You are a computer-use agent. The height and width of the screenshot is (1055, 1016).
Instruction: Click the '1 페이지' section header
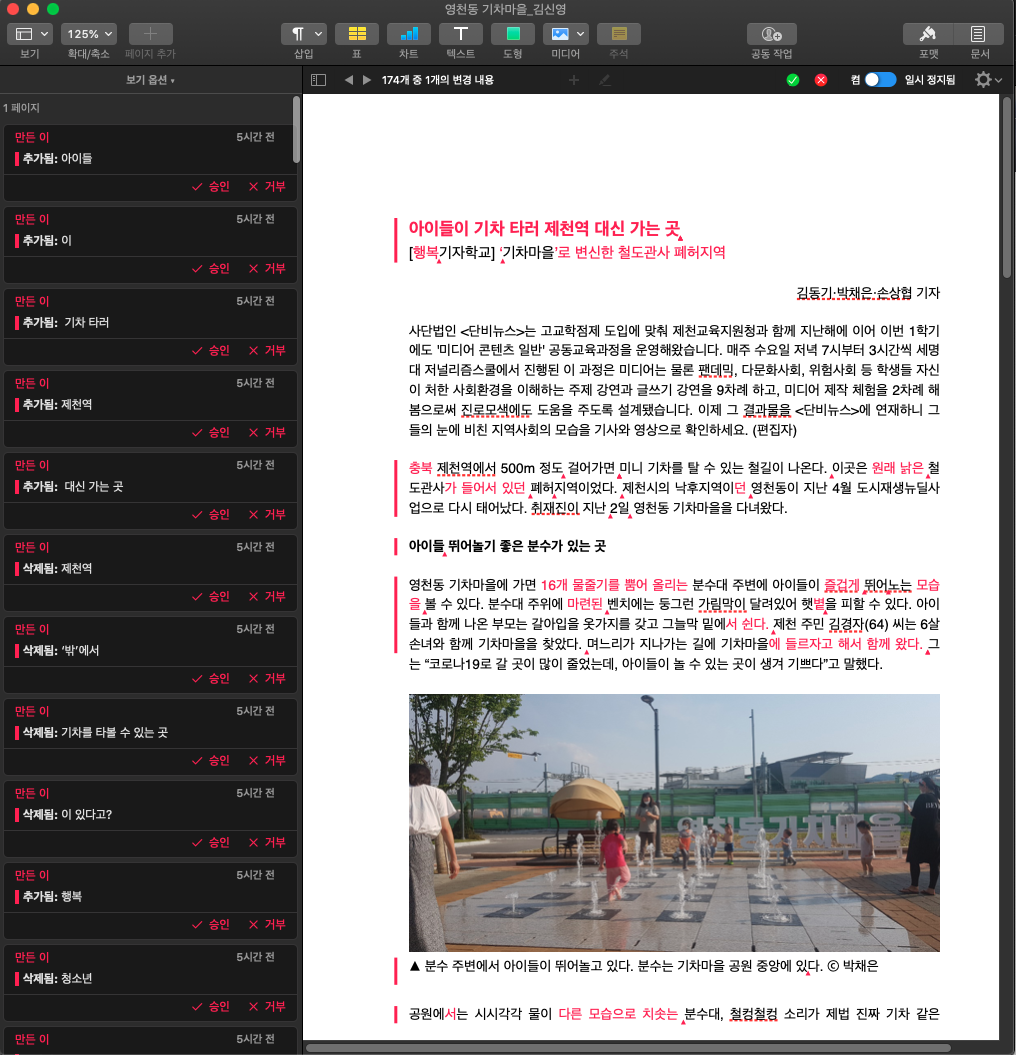pyautogui.click(x=22, y=108)
